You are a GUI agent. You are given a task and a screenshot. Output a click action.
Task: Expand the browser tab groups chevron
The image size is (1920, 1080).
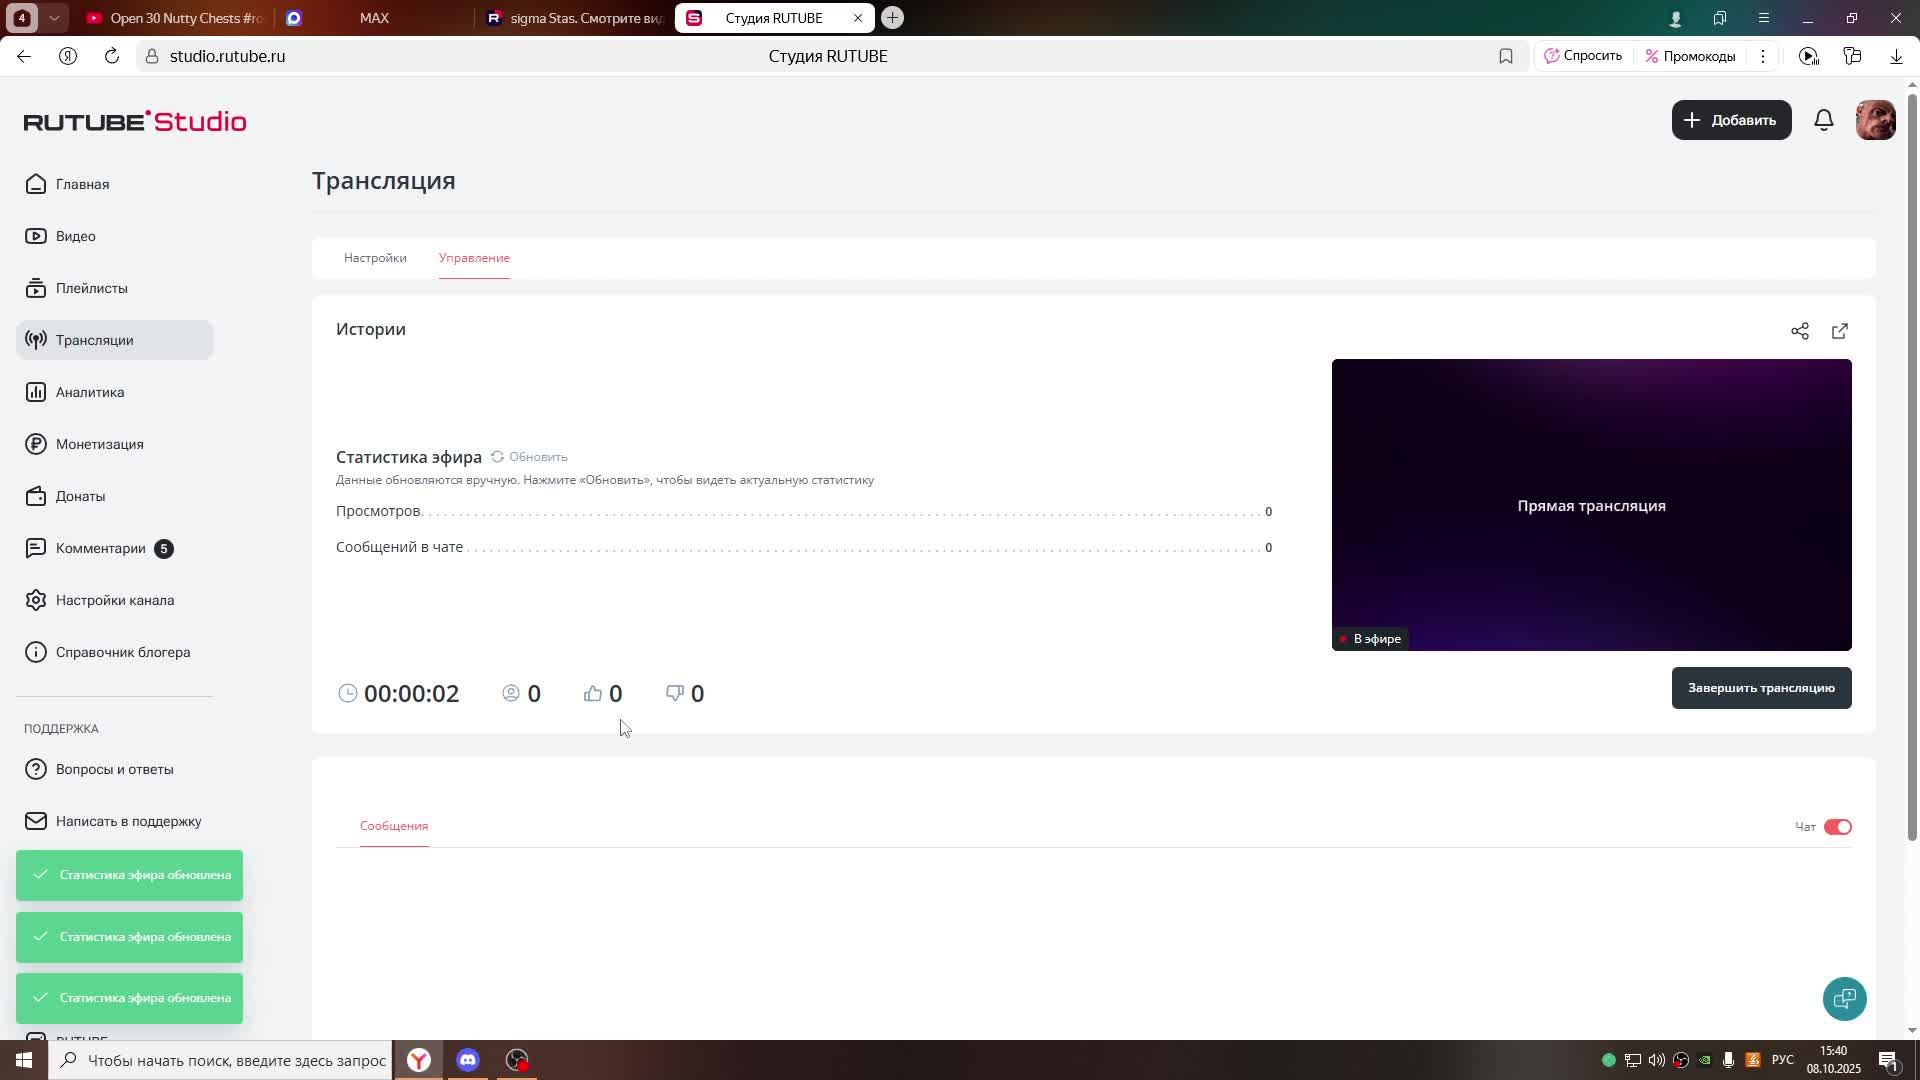click(54, 18)
